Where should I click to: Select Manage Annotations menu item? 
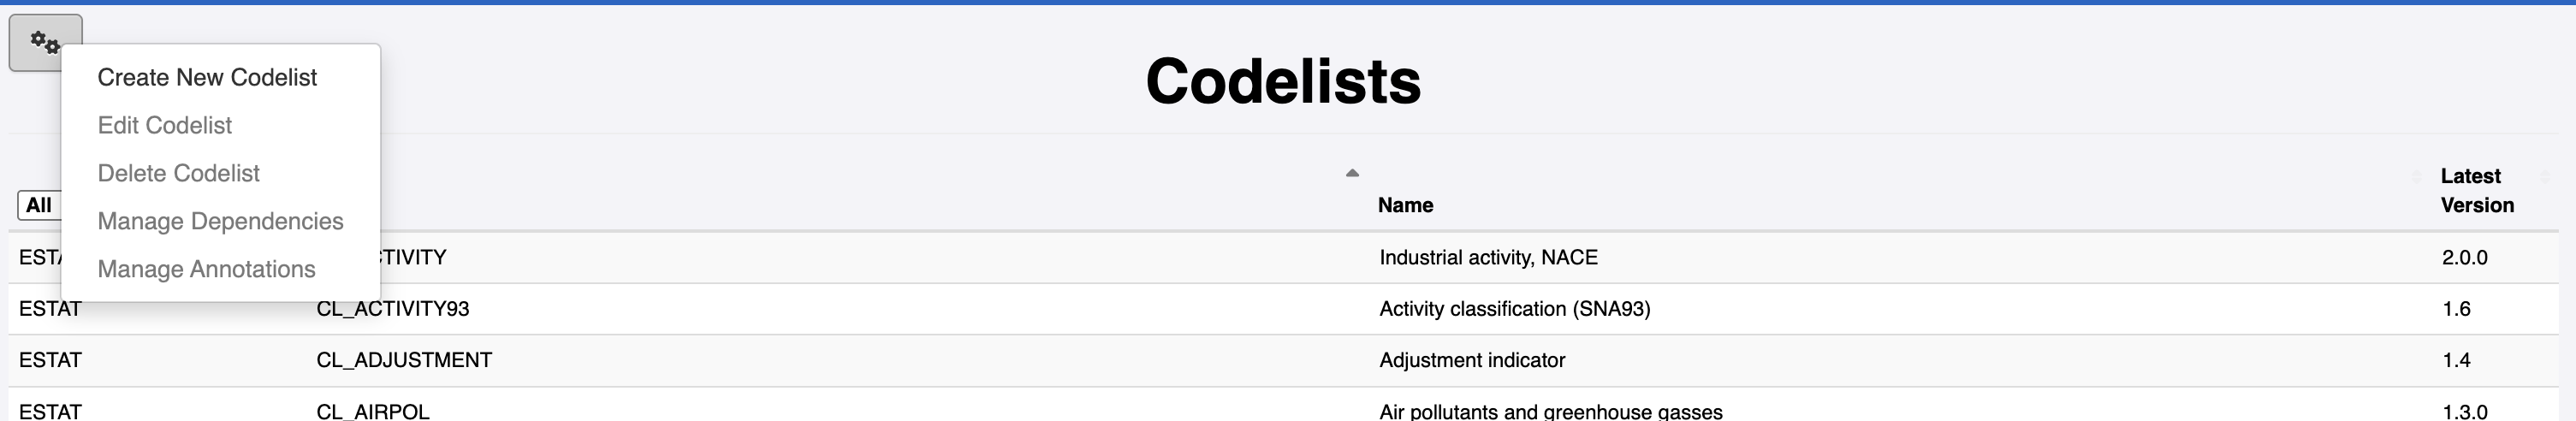(x=206, y=270)
